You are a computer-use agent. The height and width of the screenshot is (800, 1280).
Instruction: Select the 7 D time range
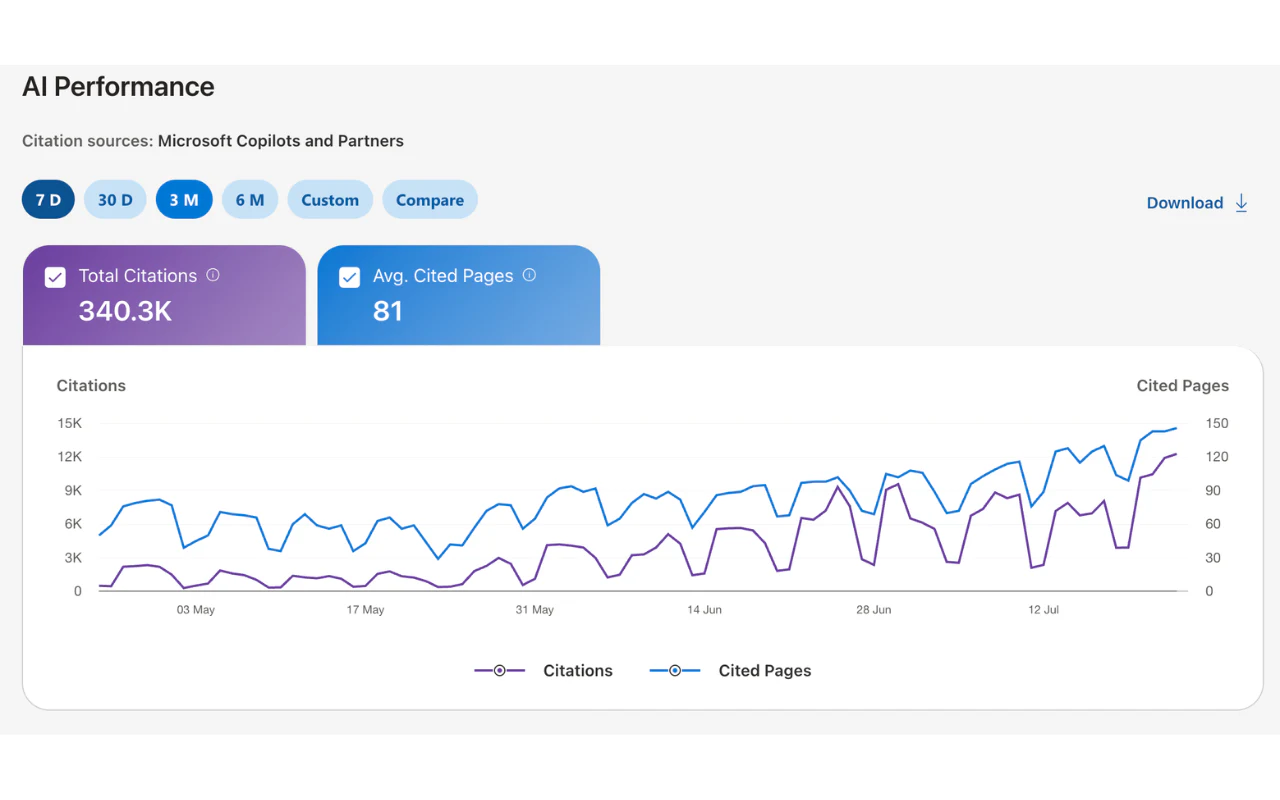coord(48,200)
